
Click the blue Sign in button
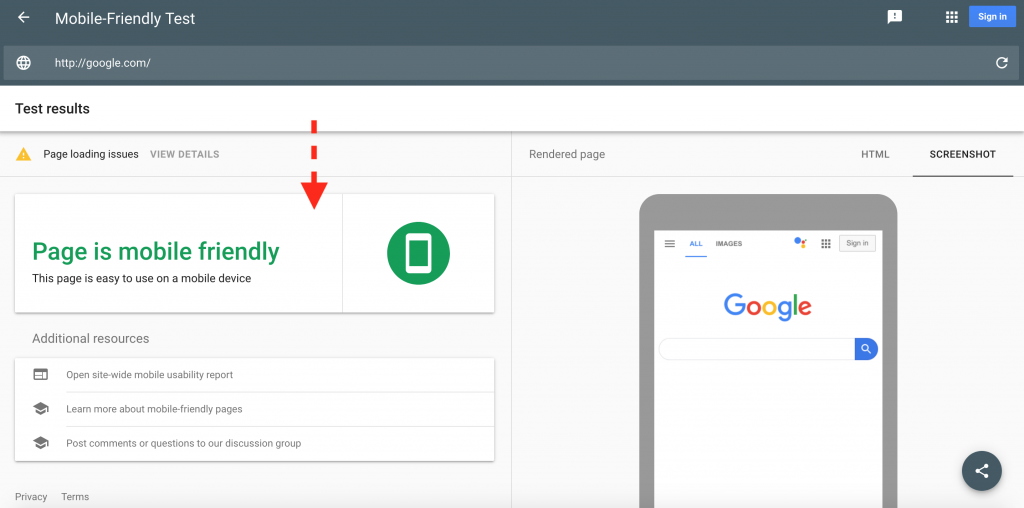pos(992,16)
